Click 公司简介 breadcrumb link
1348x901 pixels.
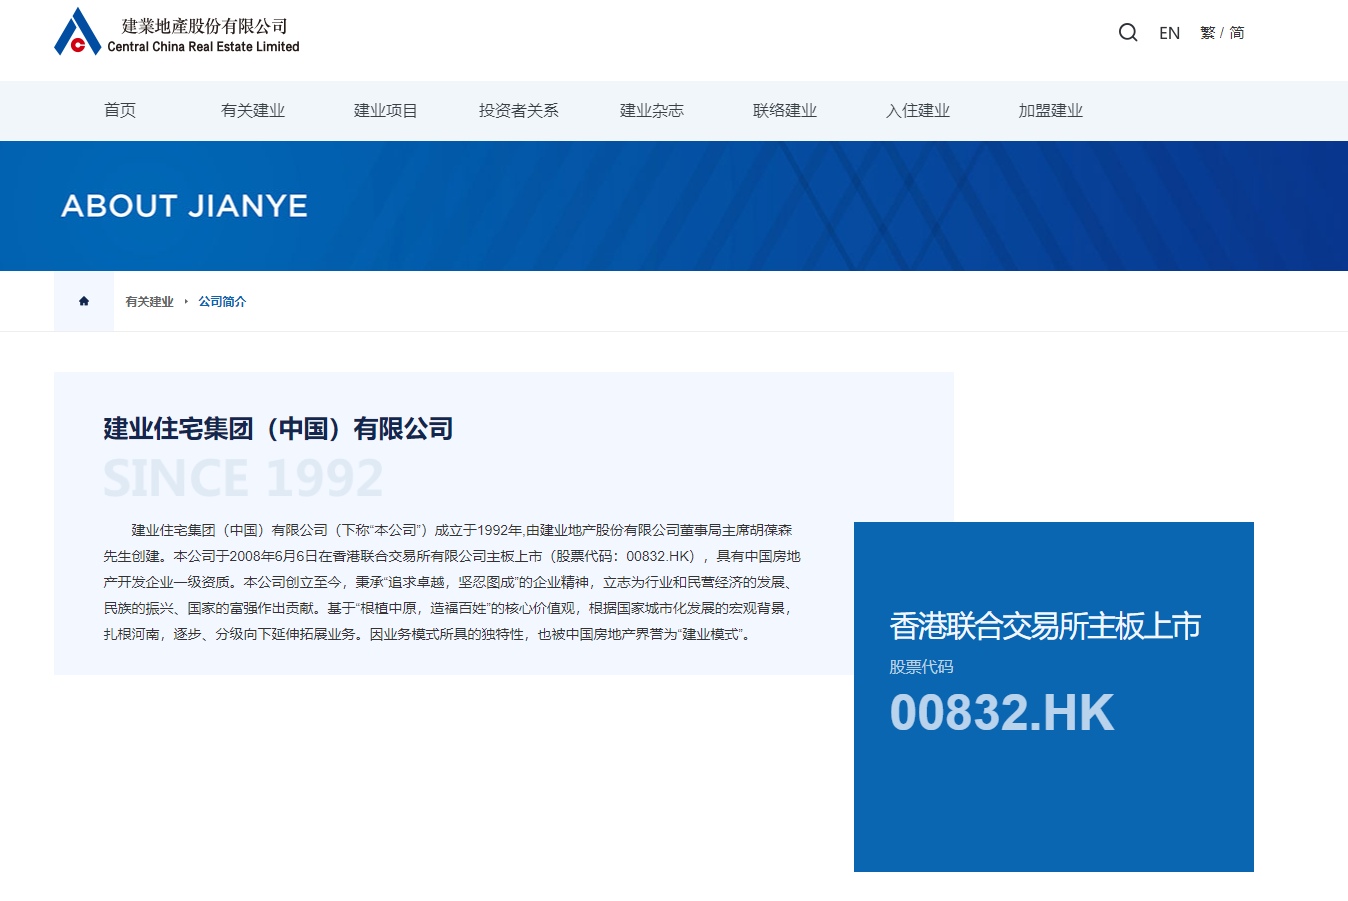click(222, 301)
